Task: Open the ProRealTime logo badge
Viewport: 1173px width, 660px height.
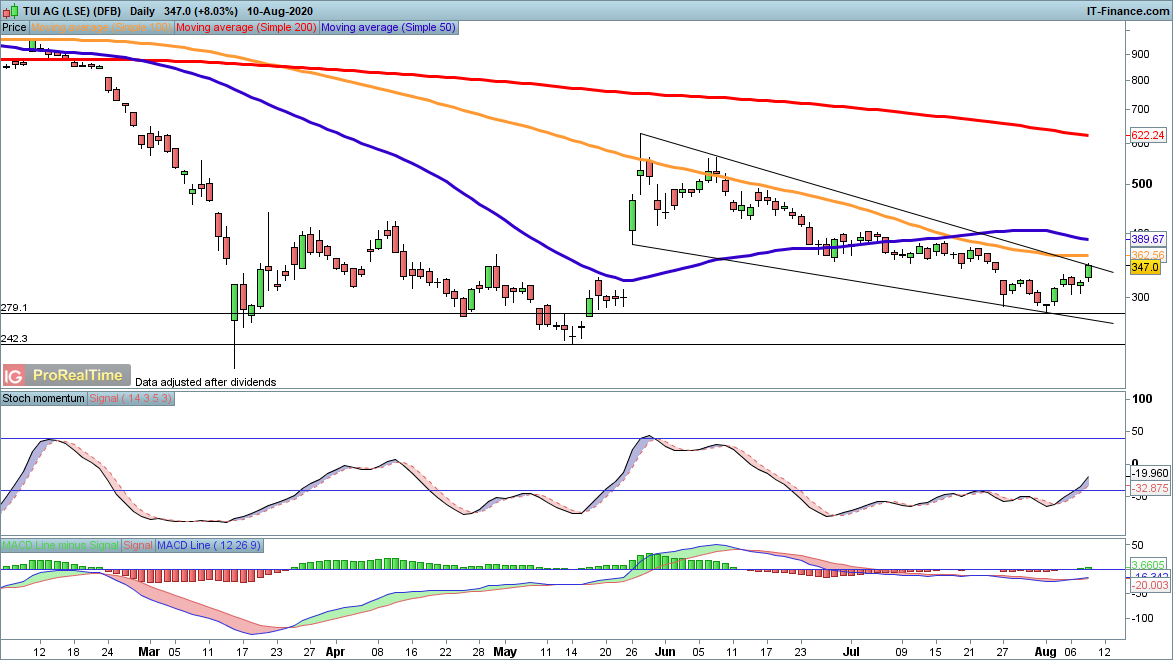Action: pos(78,376)
